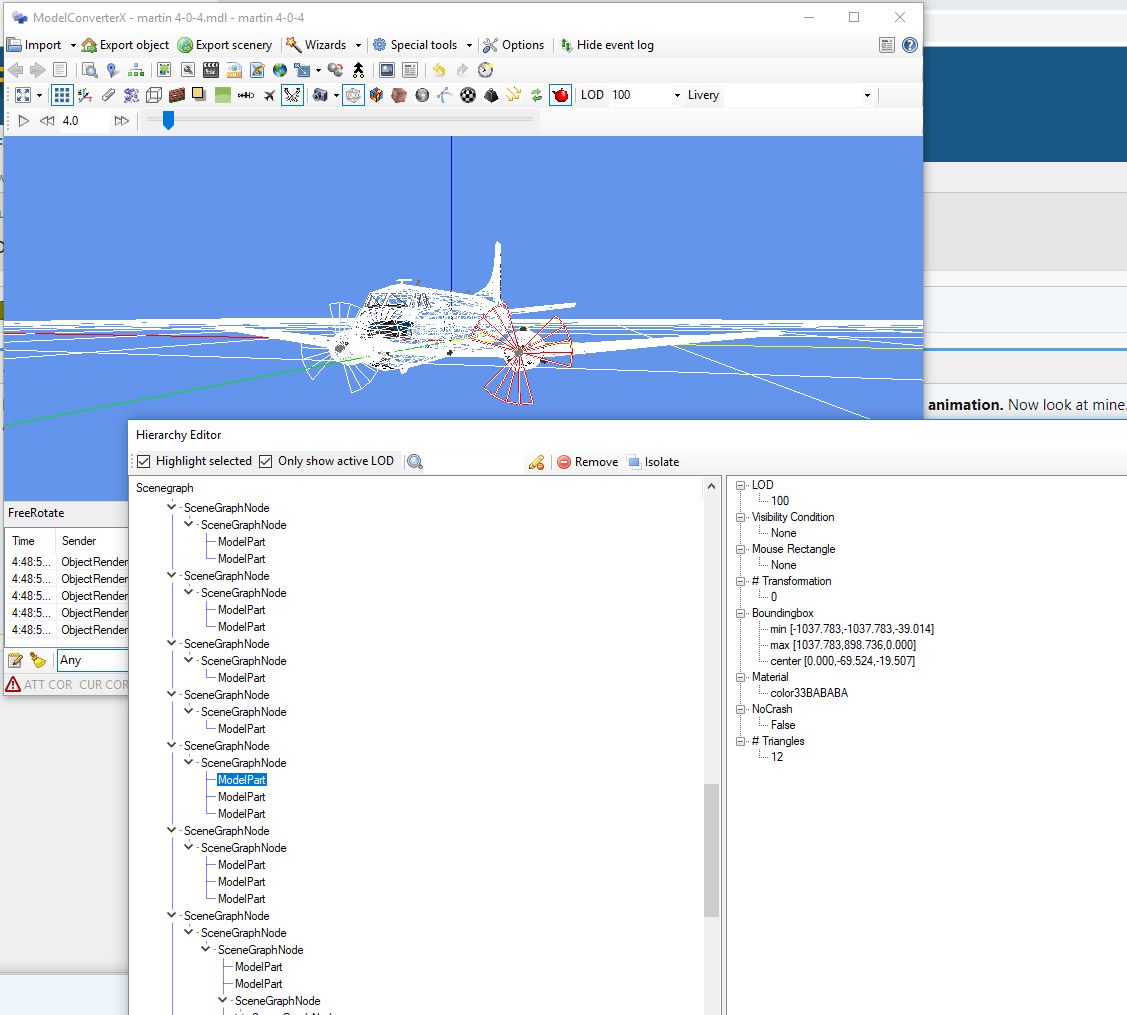The image size is (1127, 1015).
Task: Click the brick wall icon
Action: (x=177, y=95)
